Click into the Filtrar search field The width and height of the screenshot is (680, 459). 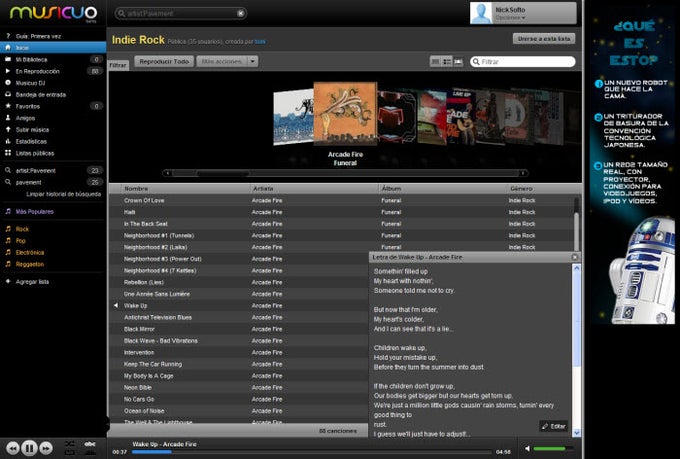[523, 62]
